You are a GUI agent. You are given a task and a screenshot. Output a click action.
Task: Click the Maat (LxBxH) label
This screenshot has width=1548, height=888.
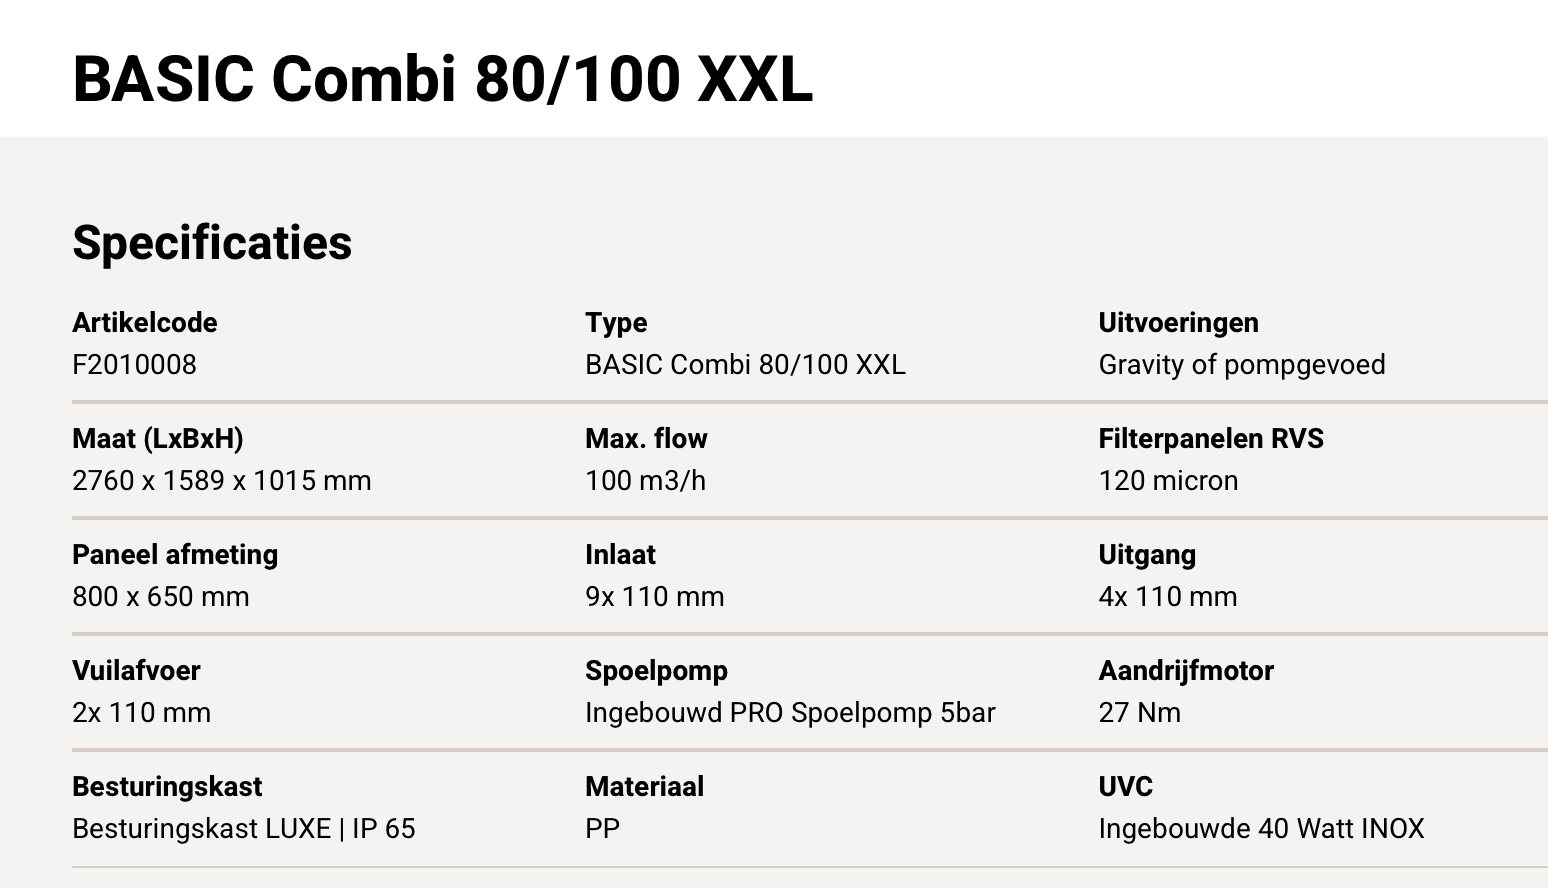coord(157,438)
